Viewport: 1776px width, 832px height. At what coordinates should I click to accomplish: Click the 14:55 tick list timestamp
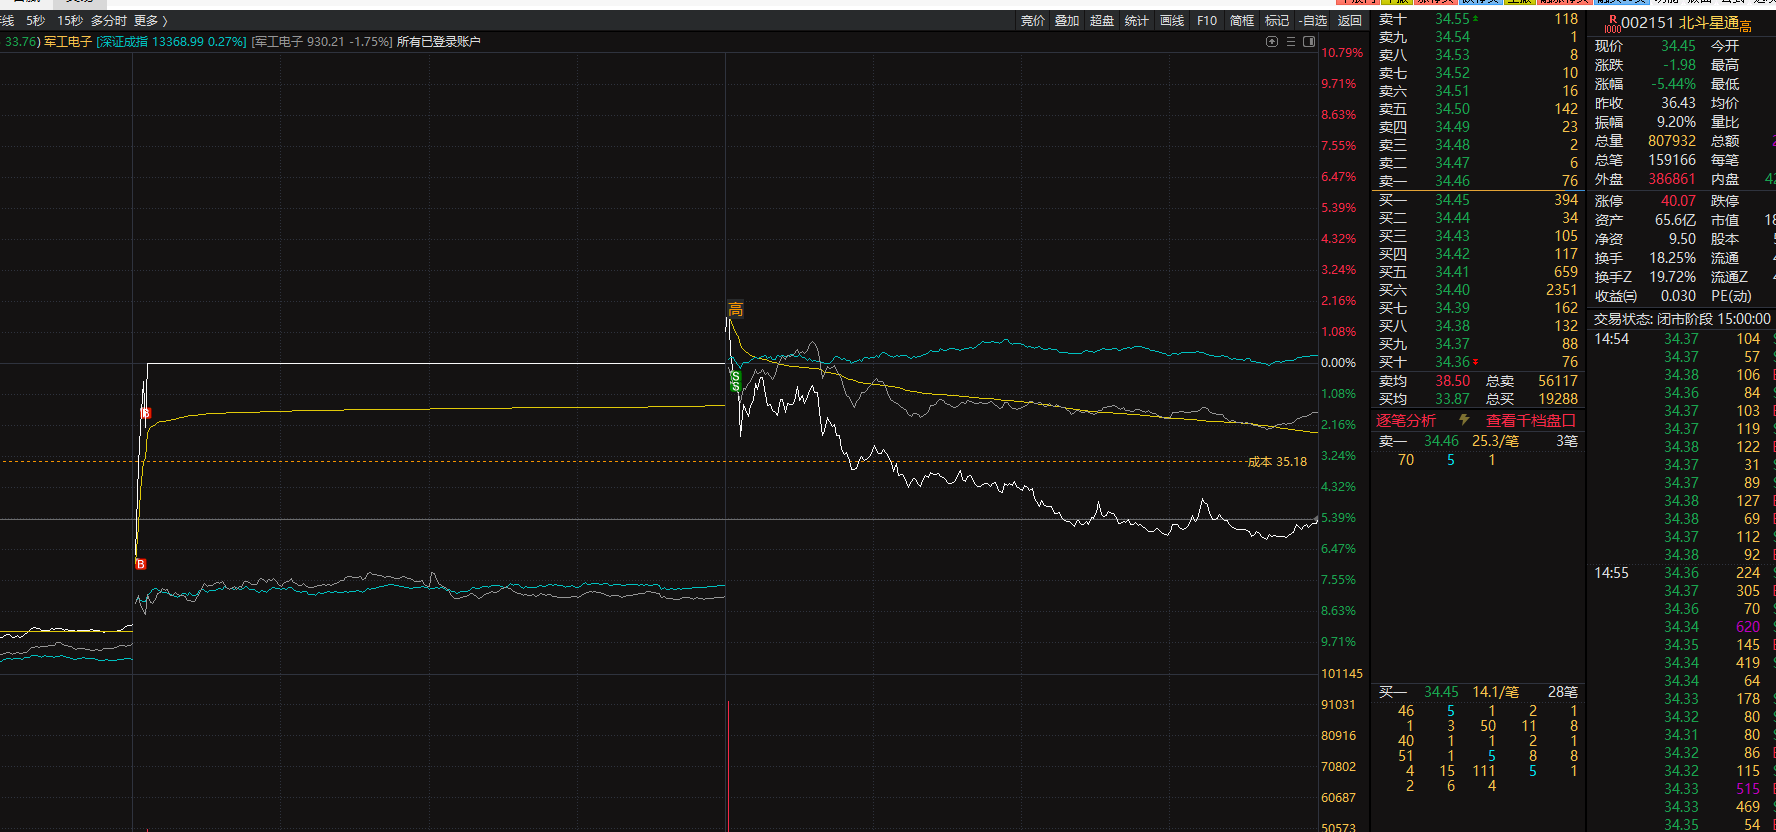(1611, 573)
